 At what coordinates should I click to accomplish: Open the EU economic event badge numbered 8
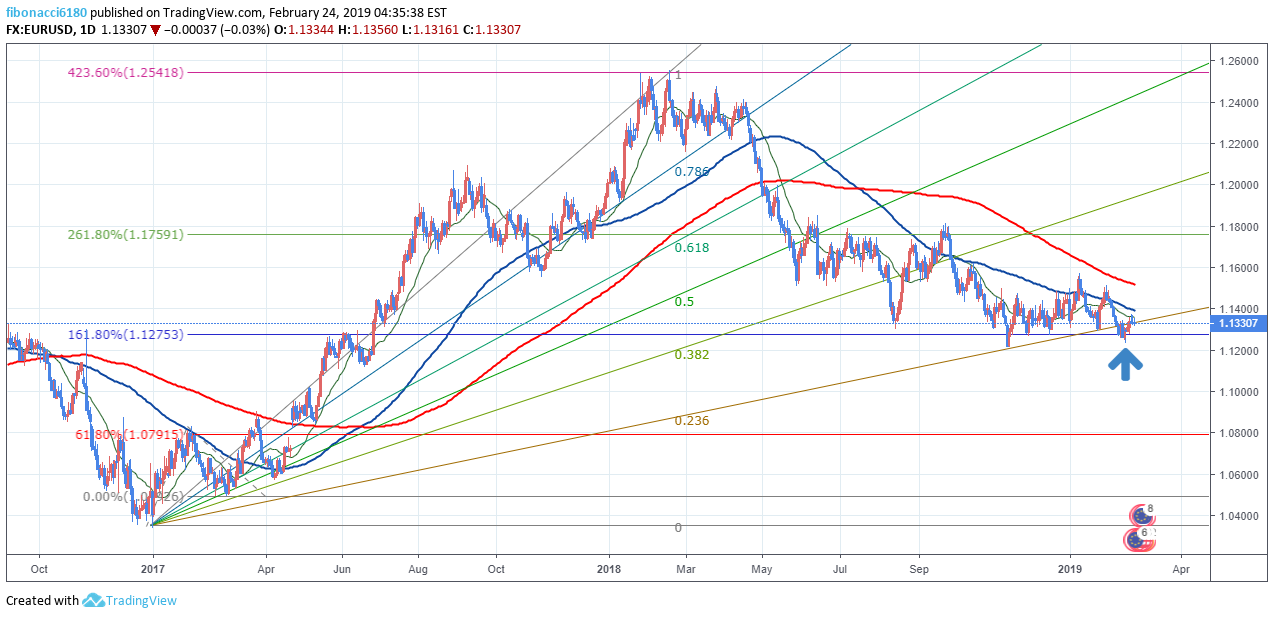pyautogui.click(x=1142, y=516)
